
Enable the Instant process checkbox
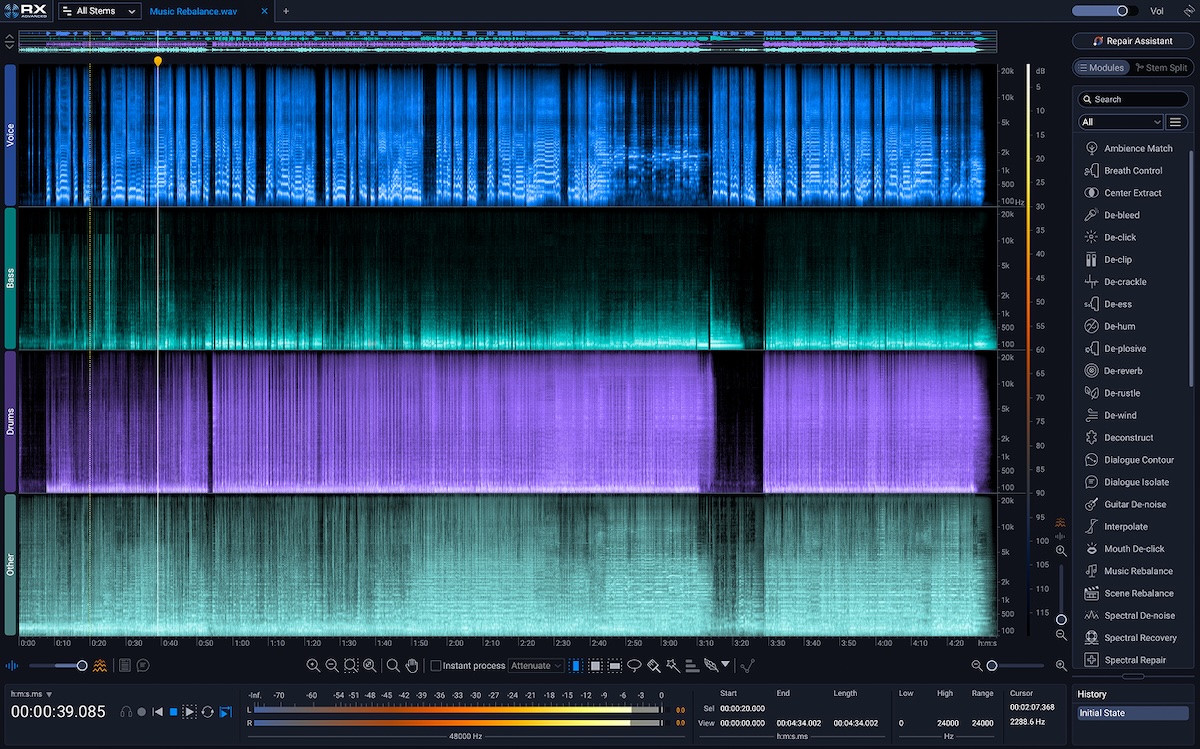[436, 665]
